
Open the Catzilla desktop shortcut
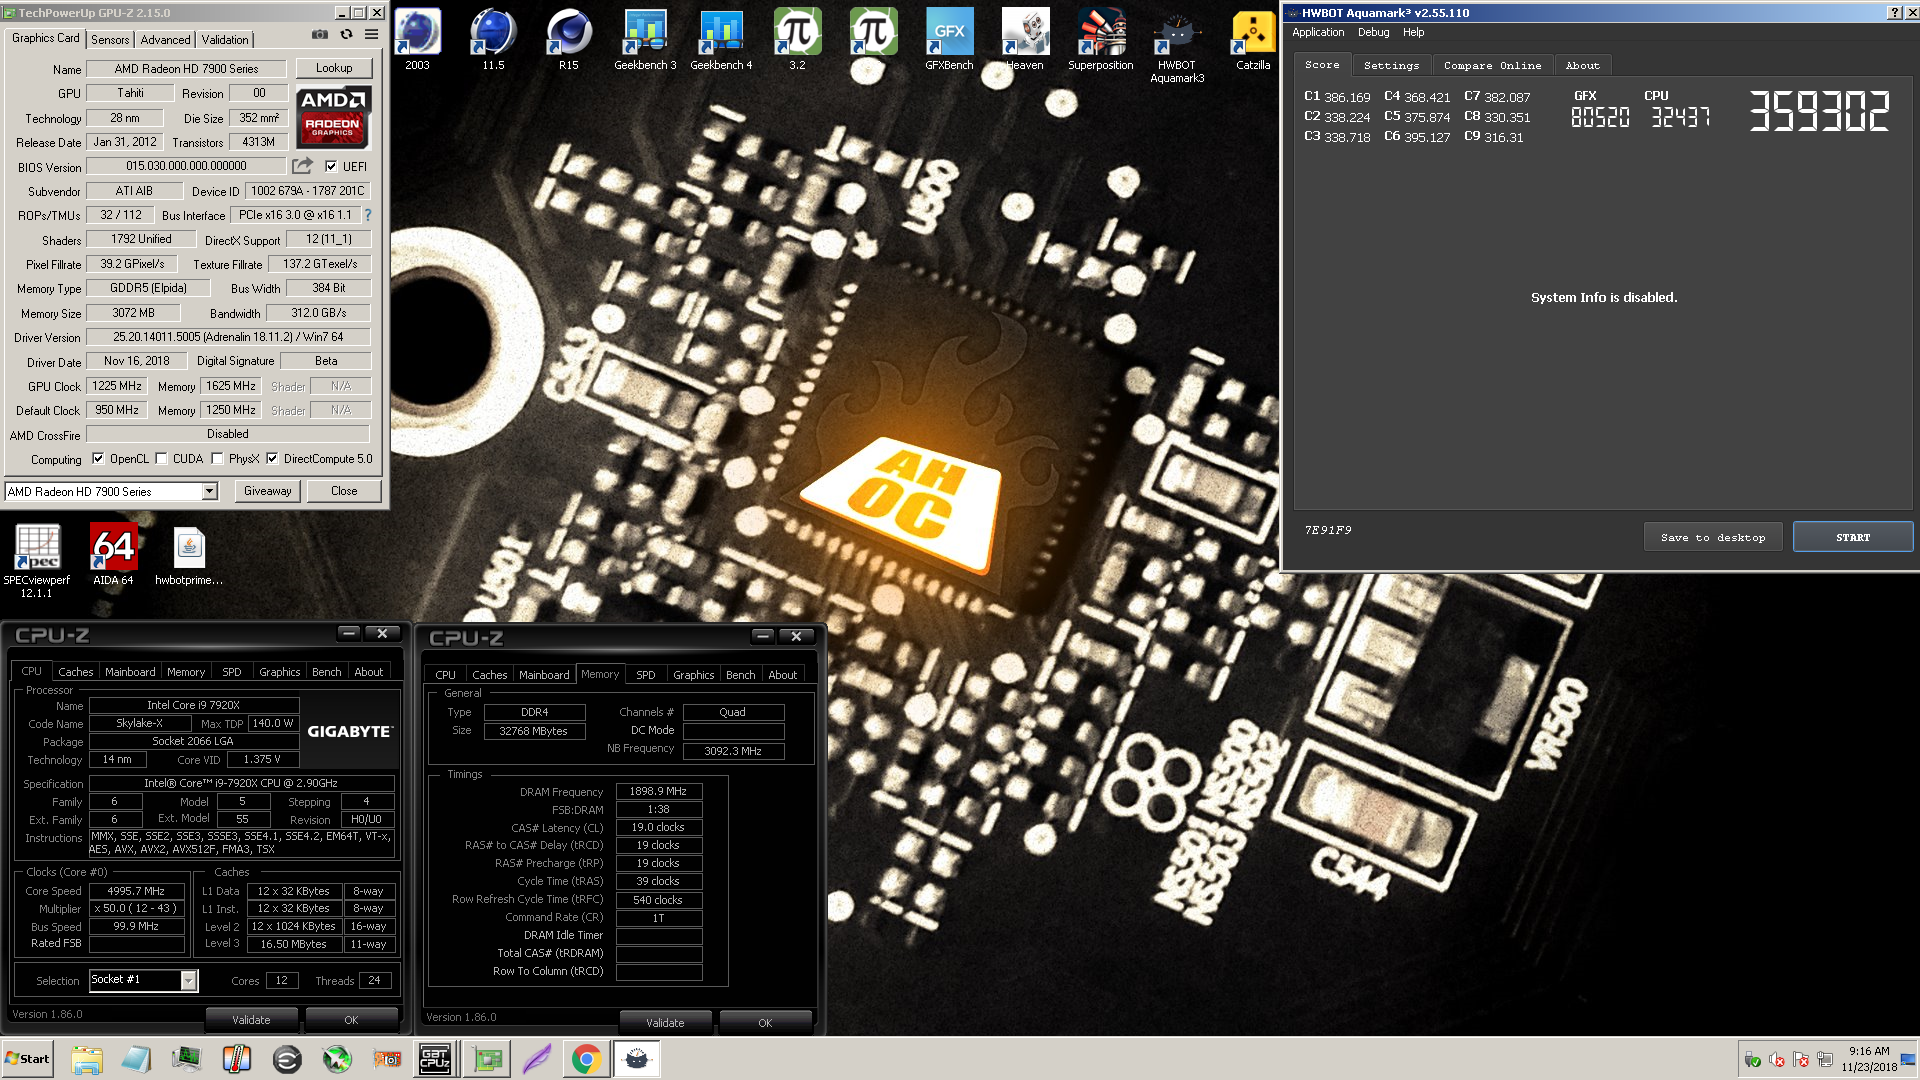pyautogui.click(x=1253, y=40)
